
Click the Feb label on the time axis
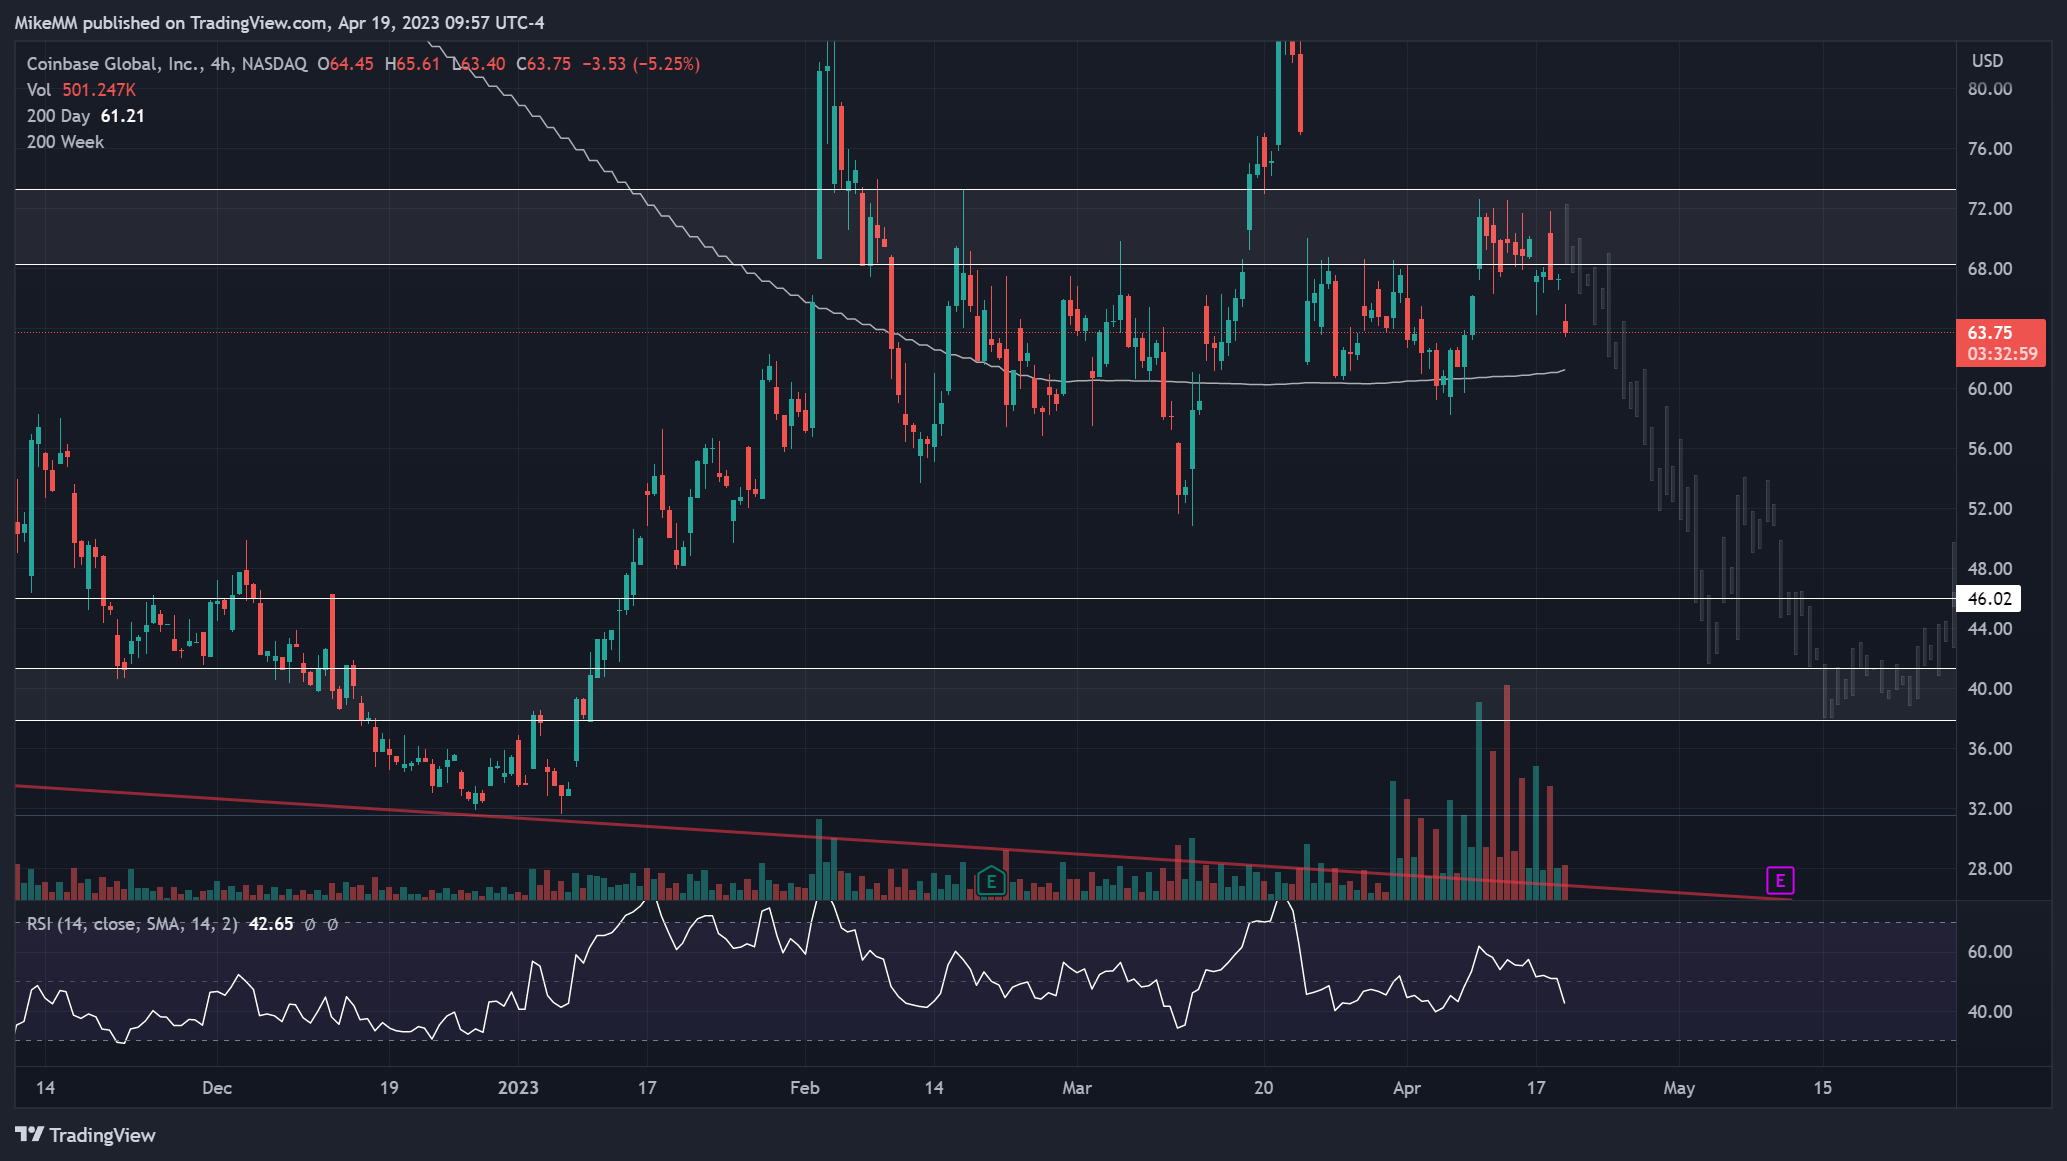pos(805,1088)
